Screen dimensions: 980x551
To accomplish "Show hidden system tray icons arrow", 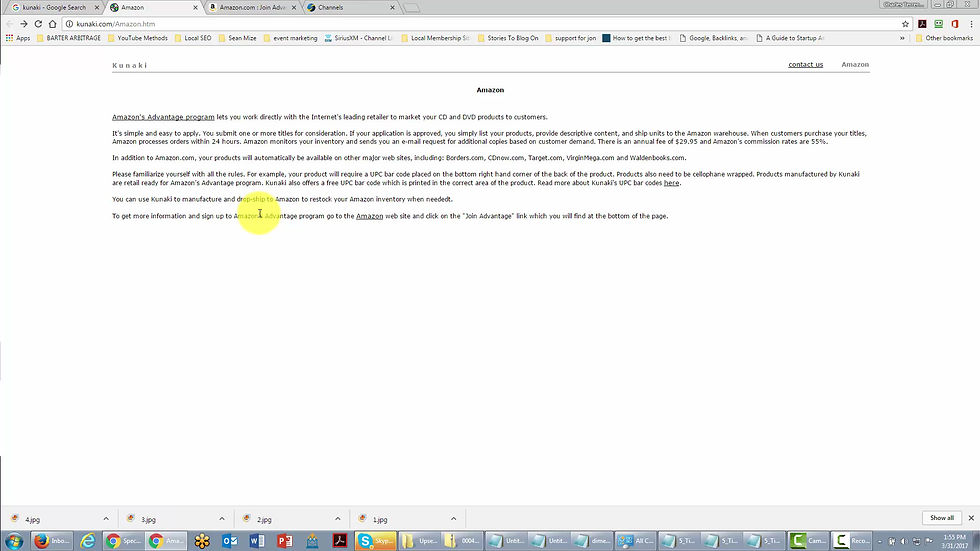I will [x=879, y=541].
